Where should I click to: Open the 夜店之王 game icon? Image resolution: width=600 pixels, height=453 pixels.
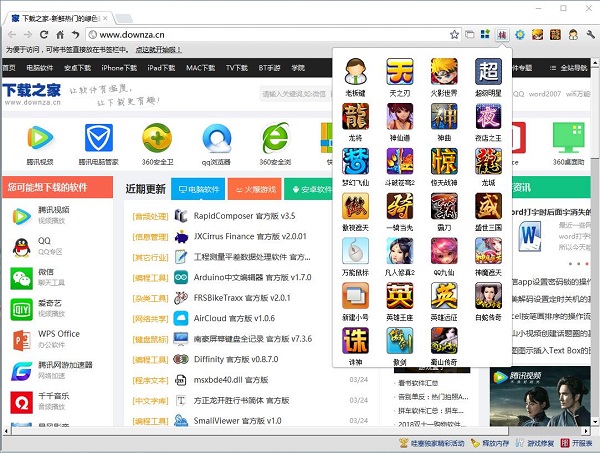[x=488, y=116]
